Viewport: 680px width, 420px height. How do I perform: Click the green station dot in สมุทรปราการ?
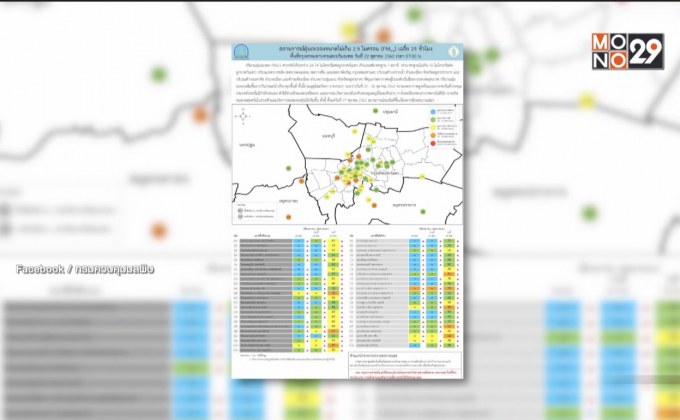[x=423, y=212]
